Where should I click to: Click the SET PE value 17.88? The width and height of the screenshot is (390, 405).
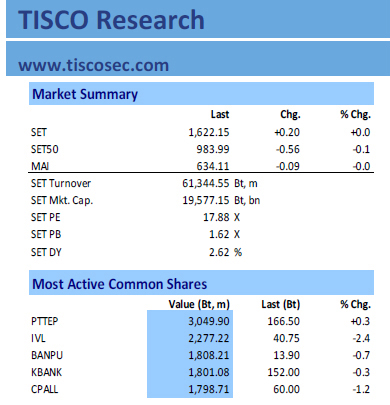tap(216, 217)
